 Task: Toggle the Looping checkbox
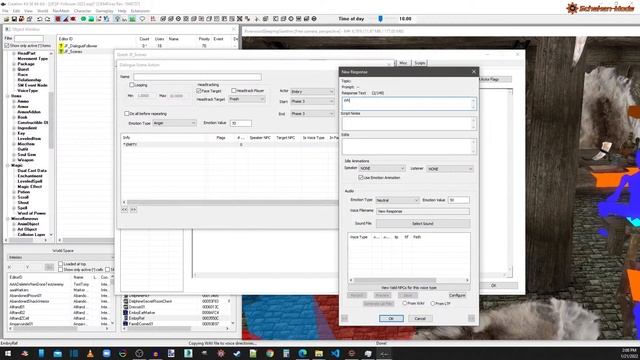click(131, 85)
